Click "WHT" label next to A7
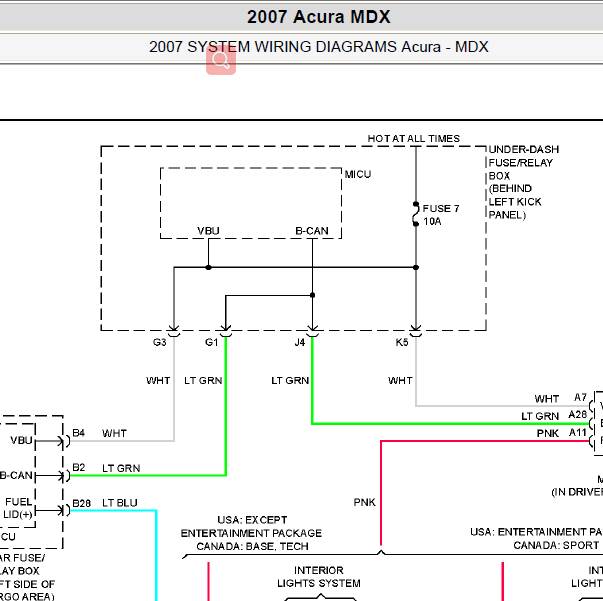Viewport: 603px width, 601px height. [546, 399]
